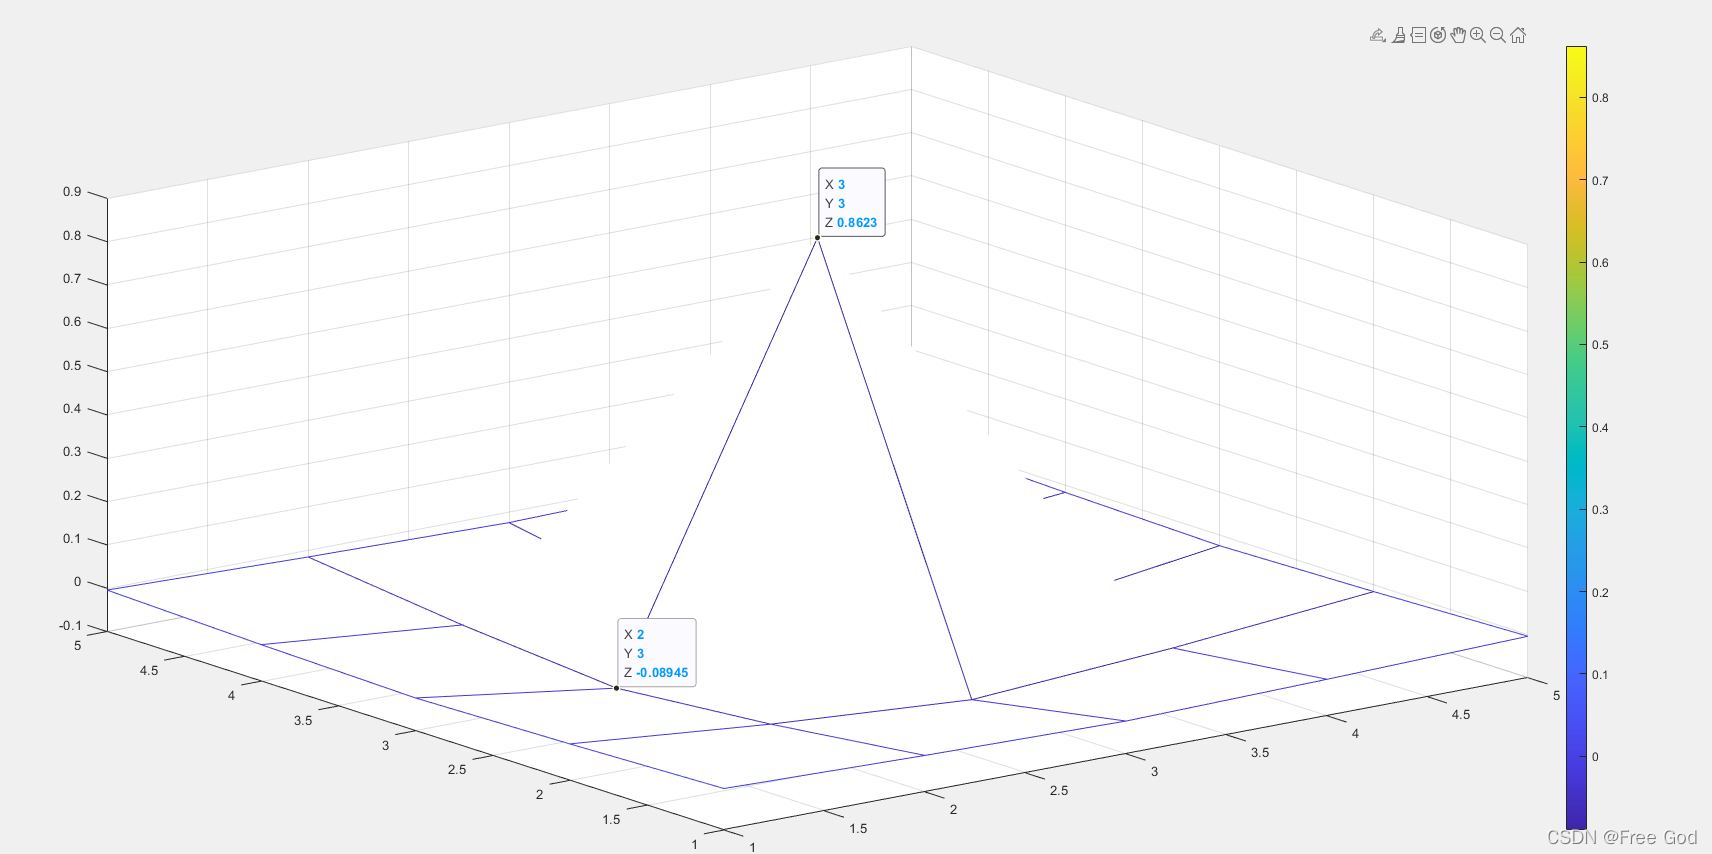This screenshot has height=854, width=1712.
Task: Select the Rotate 3D tool
Action: pos(1438,35)
